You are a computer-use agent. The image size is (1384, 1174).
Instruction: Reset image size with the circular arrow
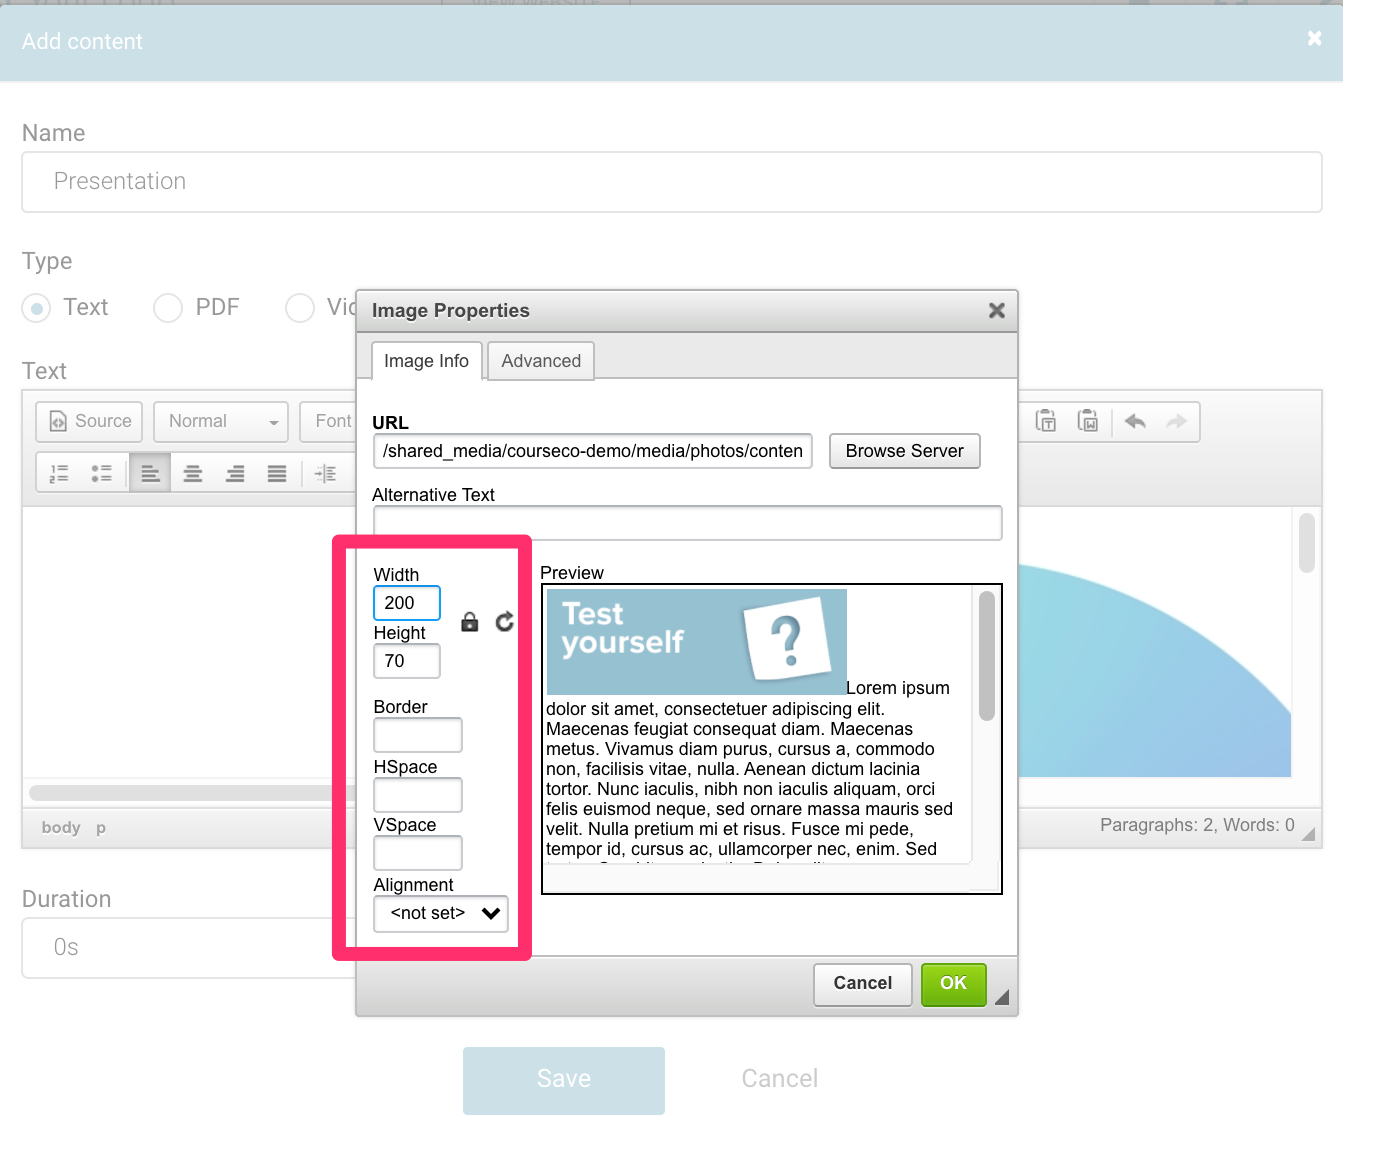(505, 622)
